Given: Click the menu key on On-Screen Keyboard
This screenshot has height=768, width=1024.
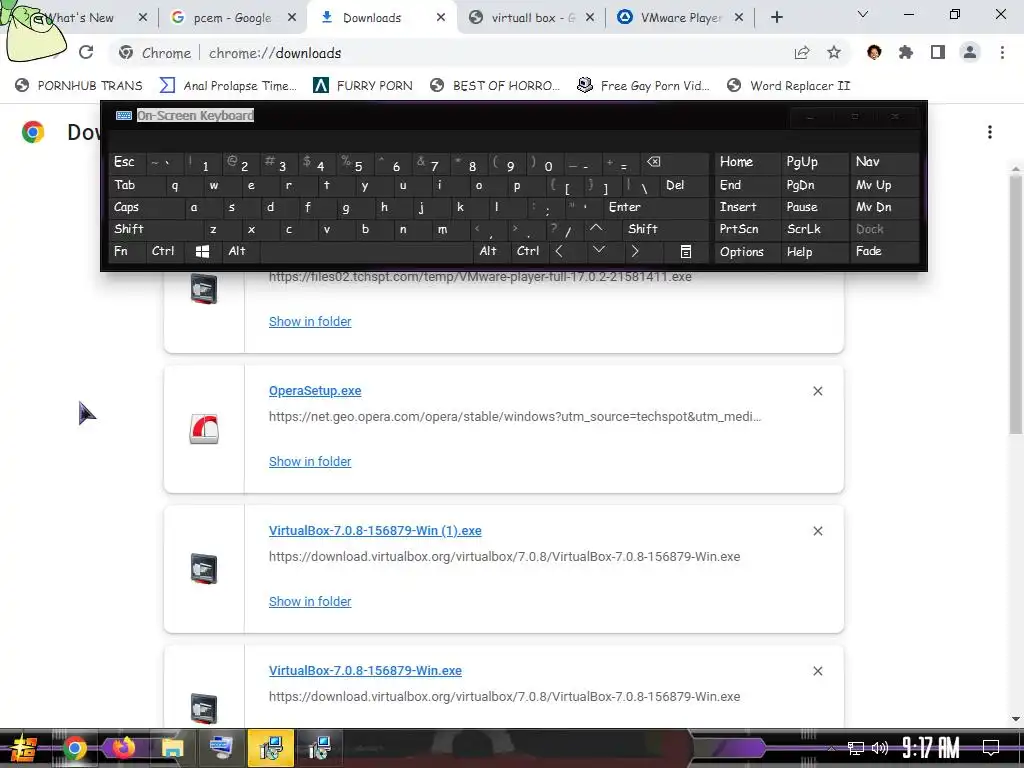Looking at the screenshot, I should pyautogui.click(x=686, y=251).
